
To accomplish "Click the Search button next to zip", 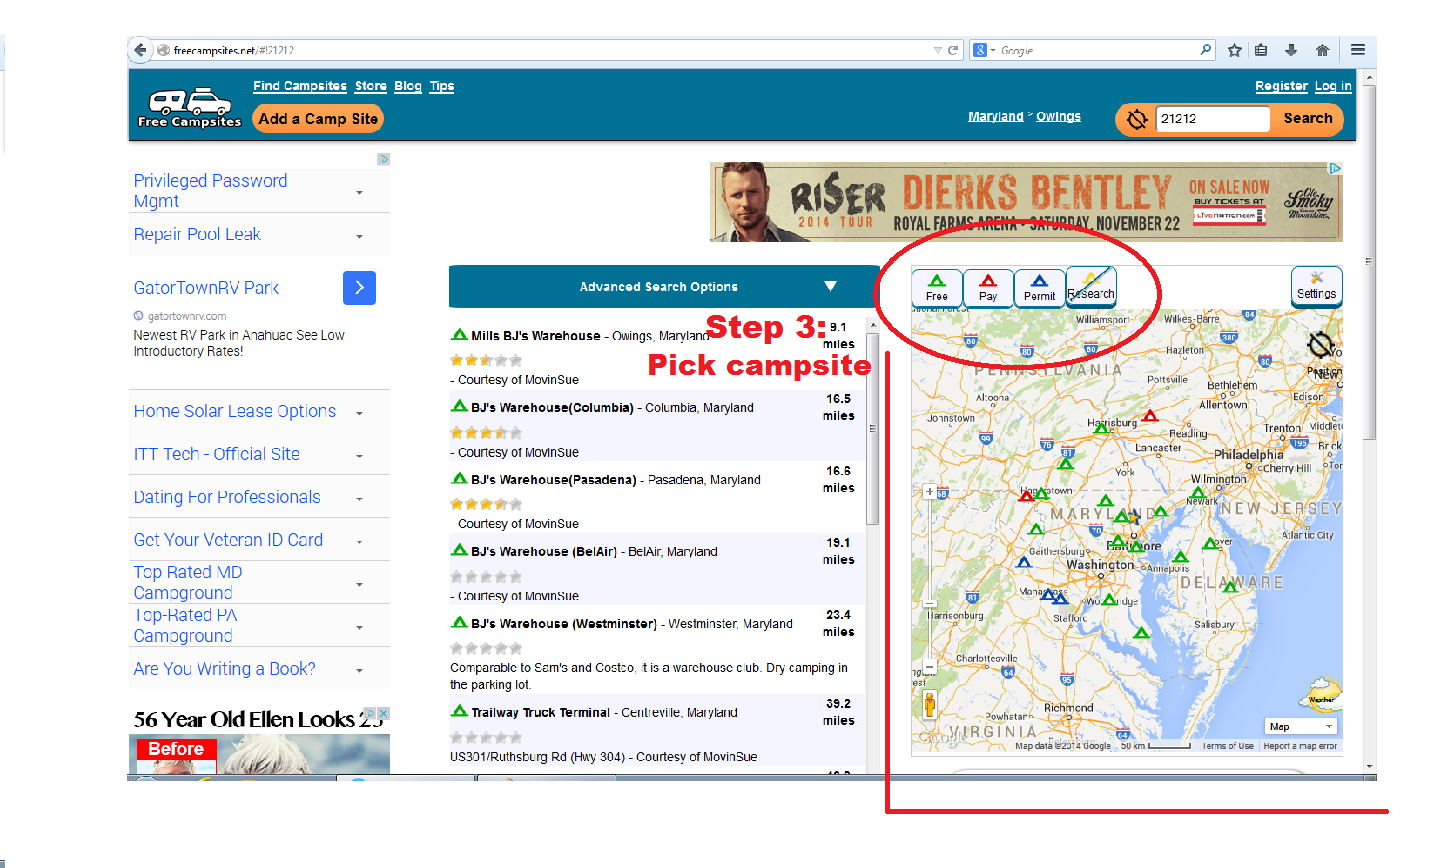I will [x=1307, y=118].
